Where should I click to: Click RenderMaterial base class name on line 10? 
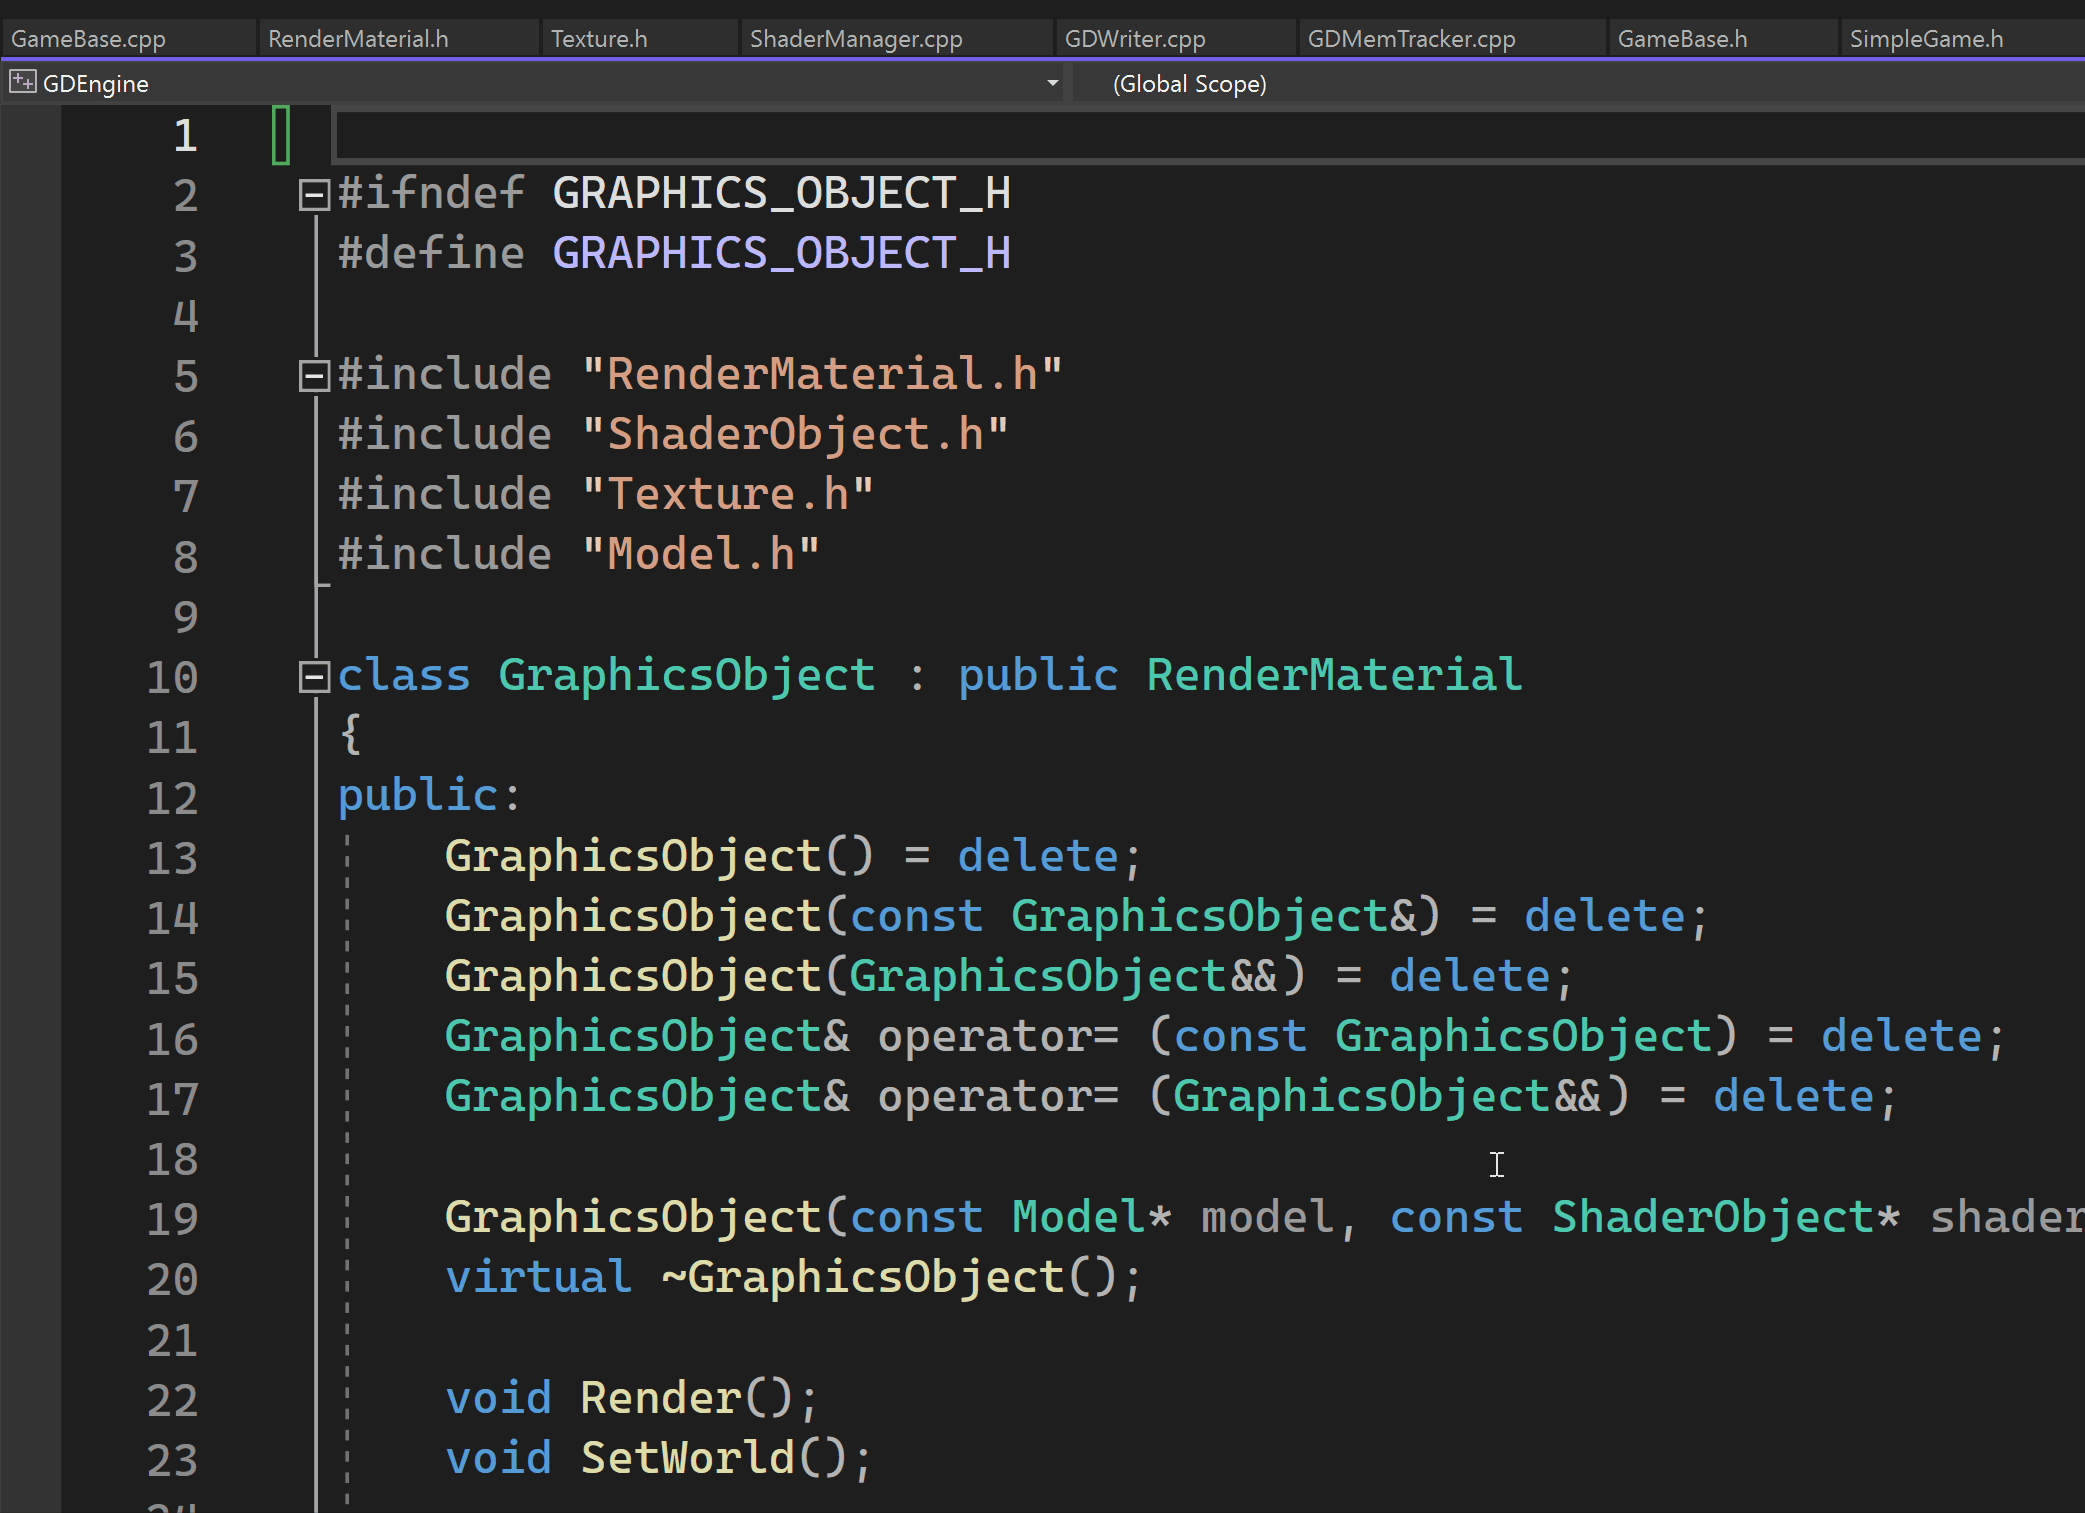click(1334, 675)
